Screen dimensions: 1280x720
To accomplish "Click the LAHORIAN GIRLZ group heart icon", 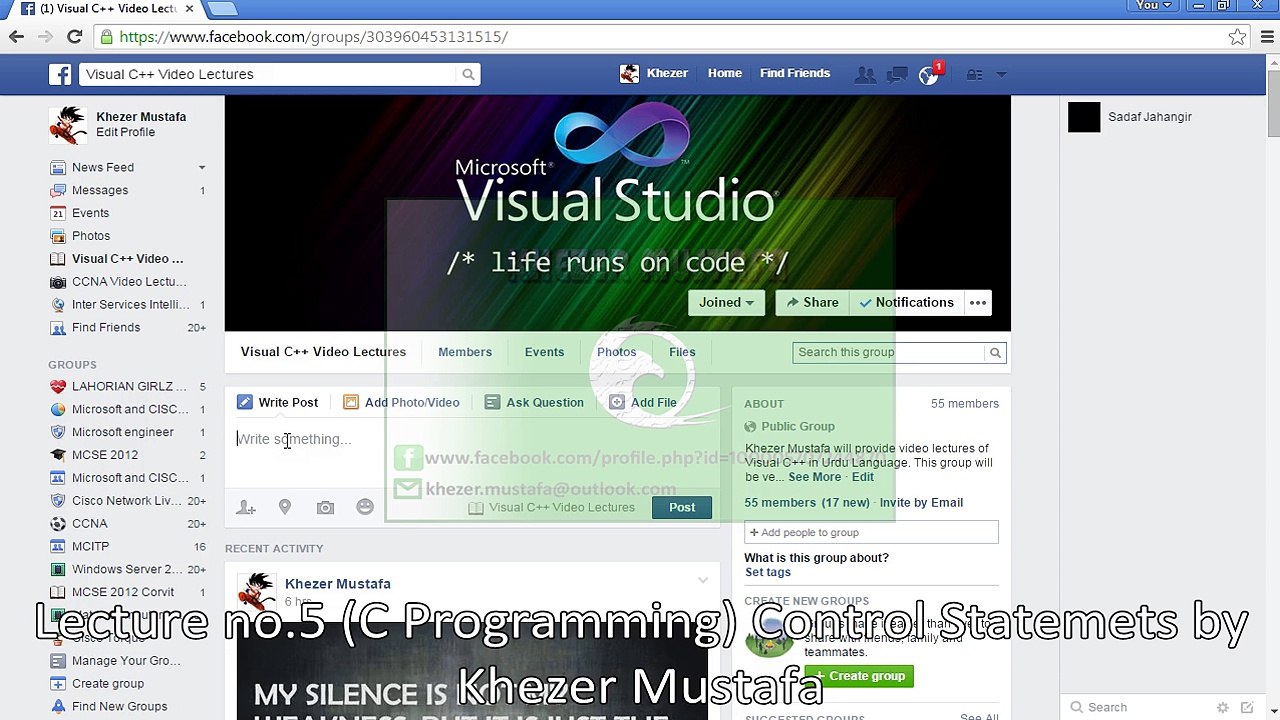I will point(58,386).
